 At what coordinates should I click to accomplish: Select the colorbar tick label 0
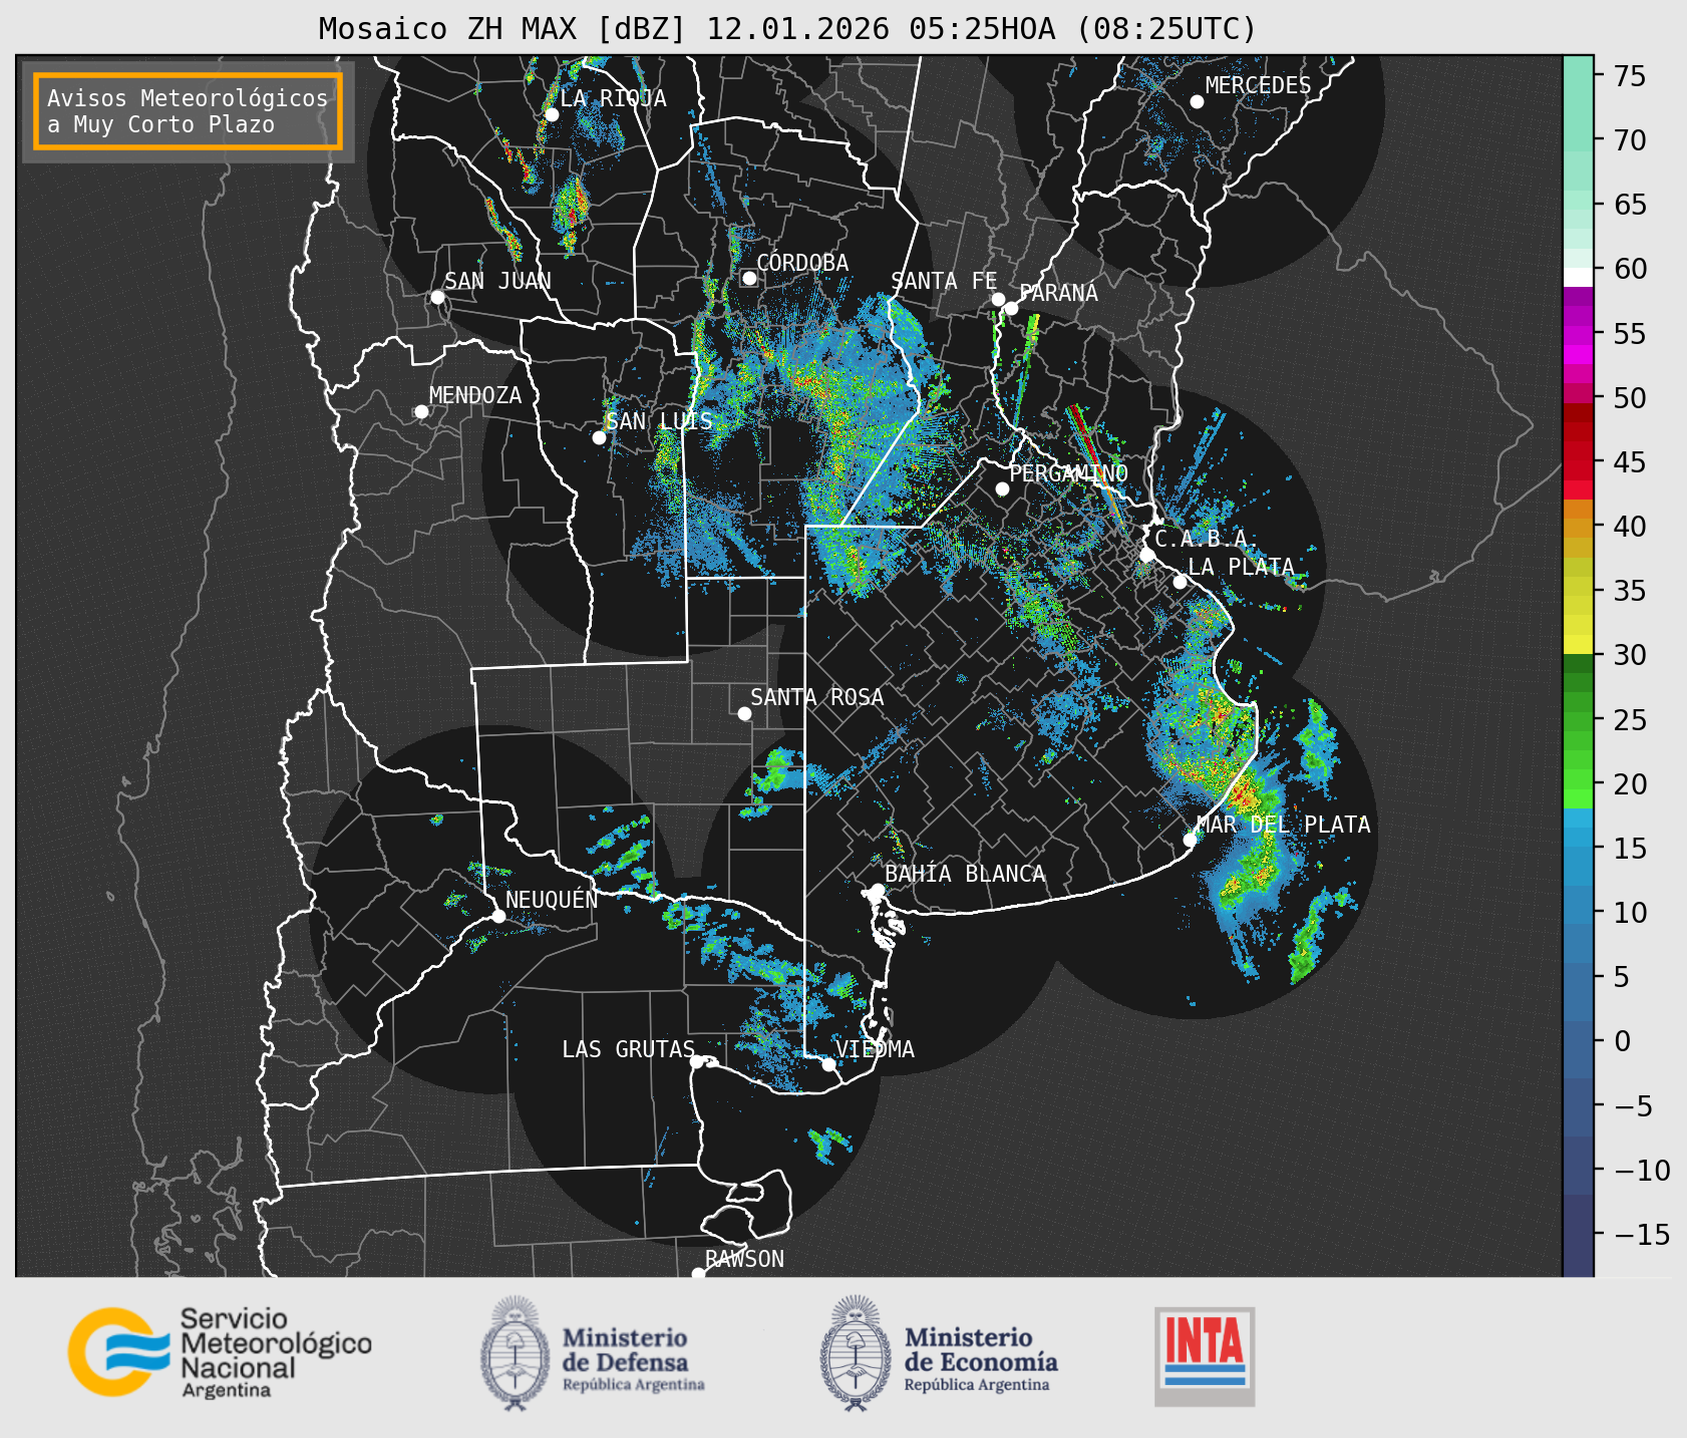coord(1622,1041)
